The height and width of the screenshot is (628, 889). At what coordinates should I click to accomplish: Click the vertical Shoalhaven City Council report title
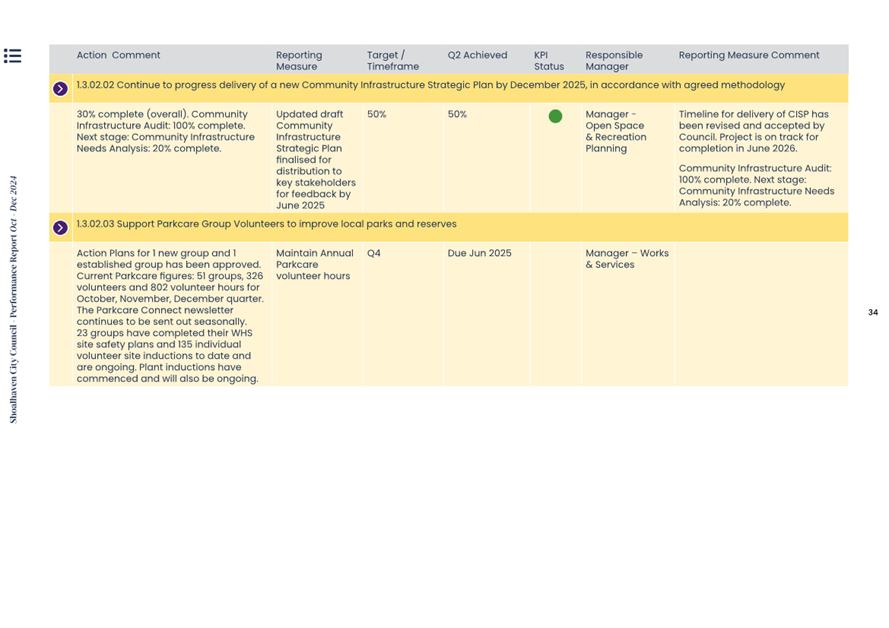(14, 300)
